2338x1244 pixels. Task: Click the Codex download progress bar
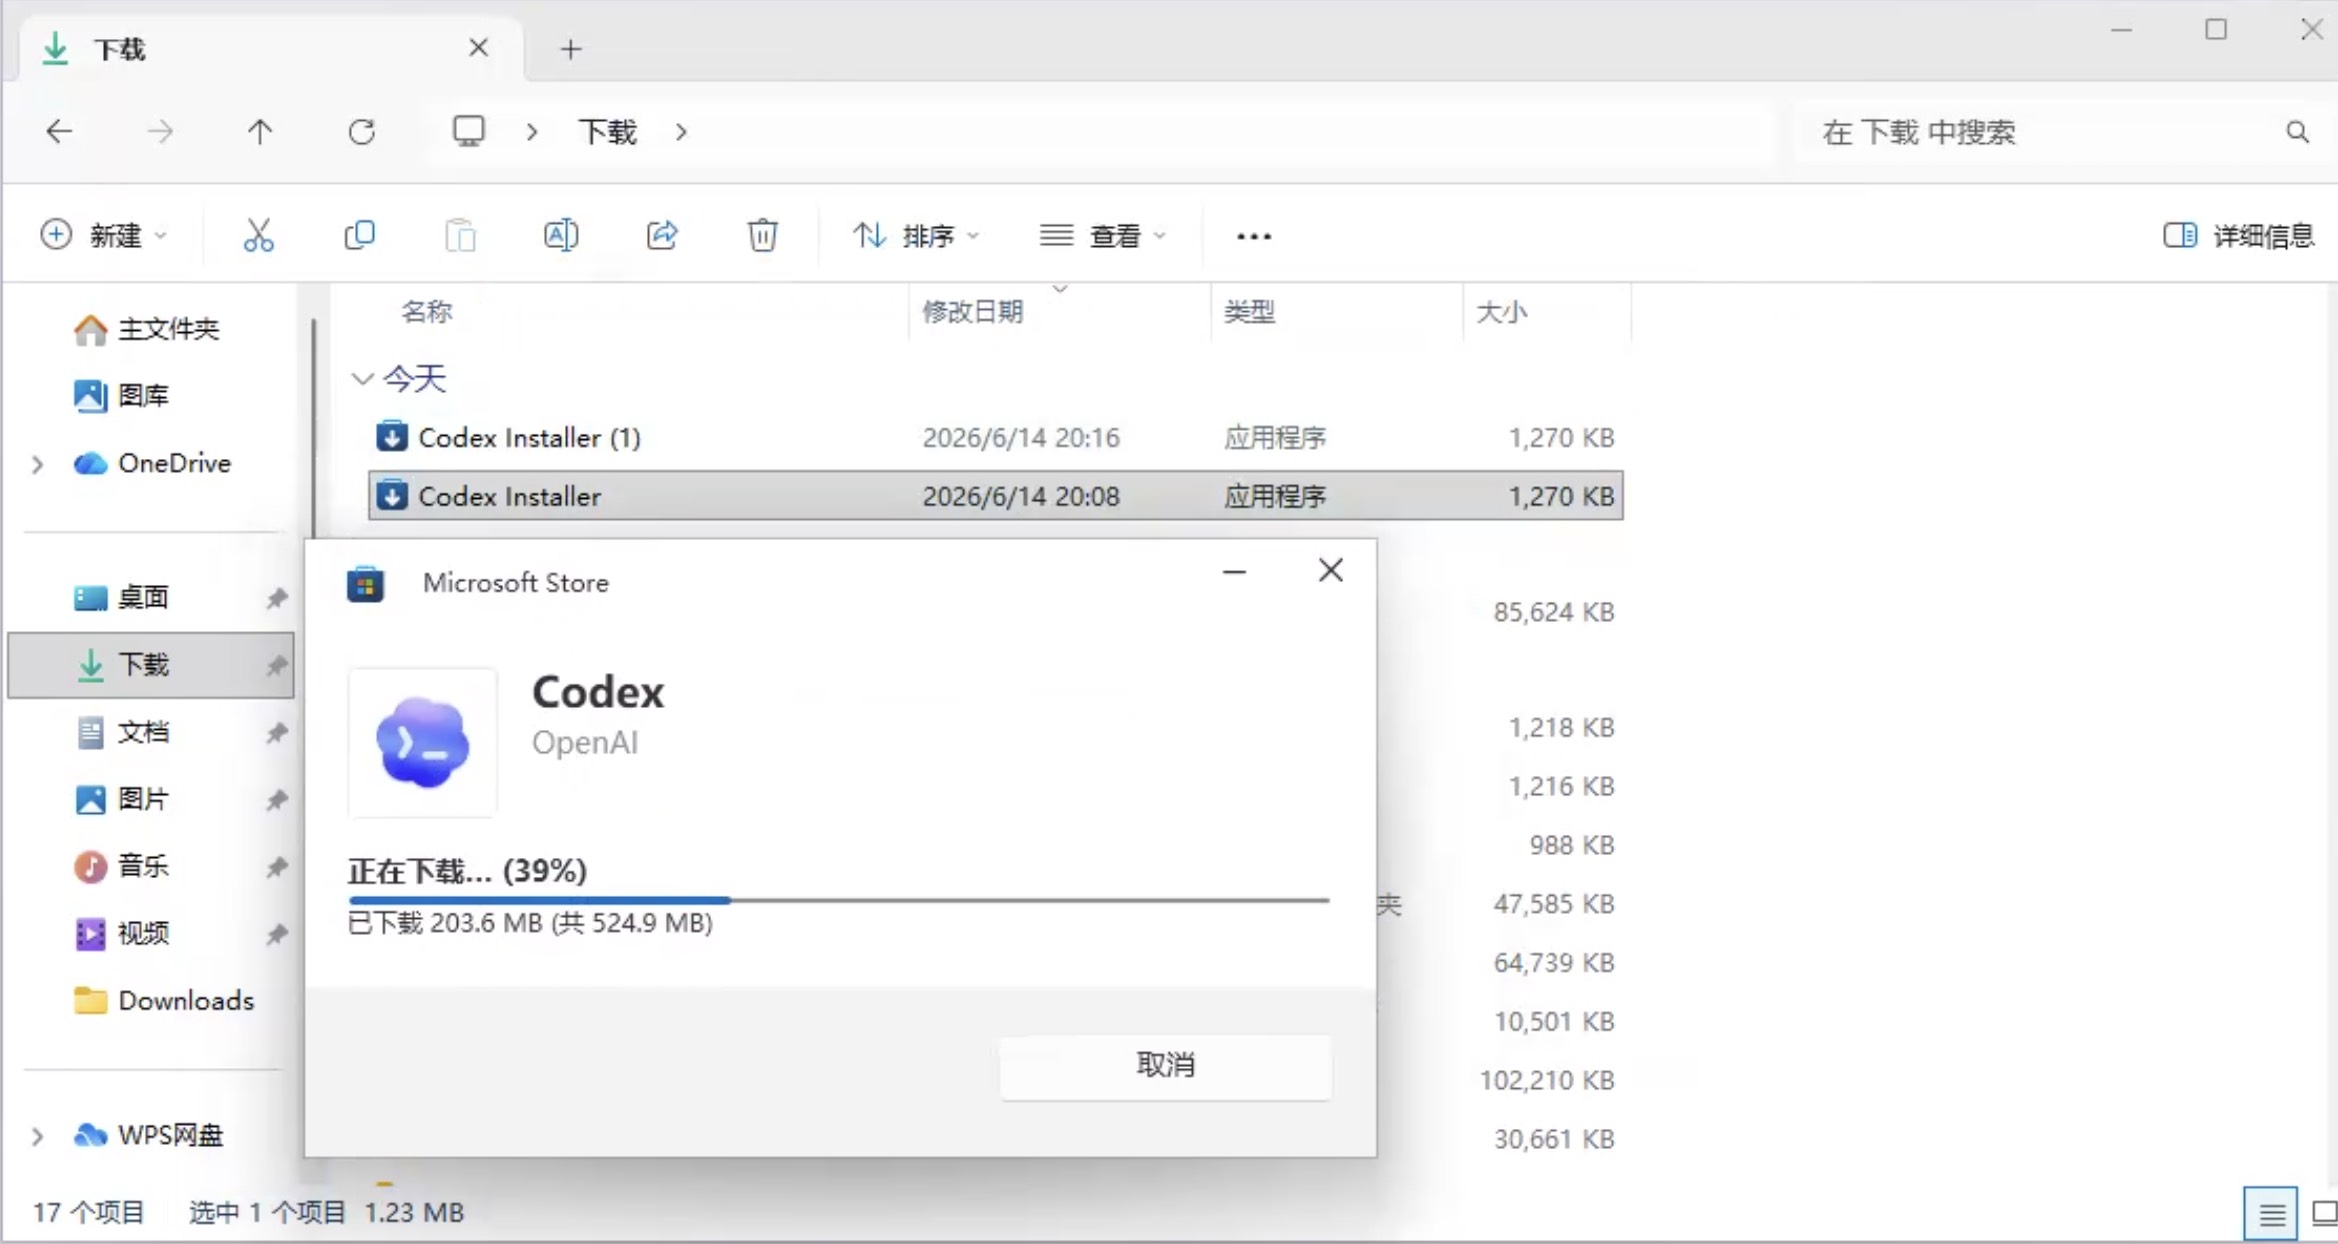point(839,901)
